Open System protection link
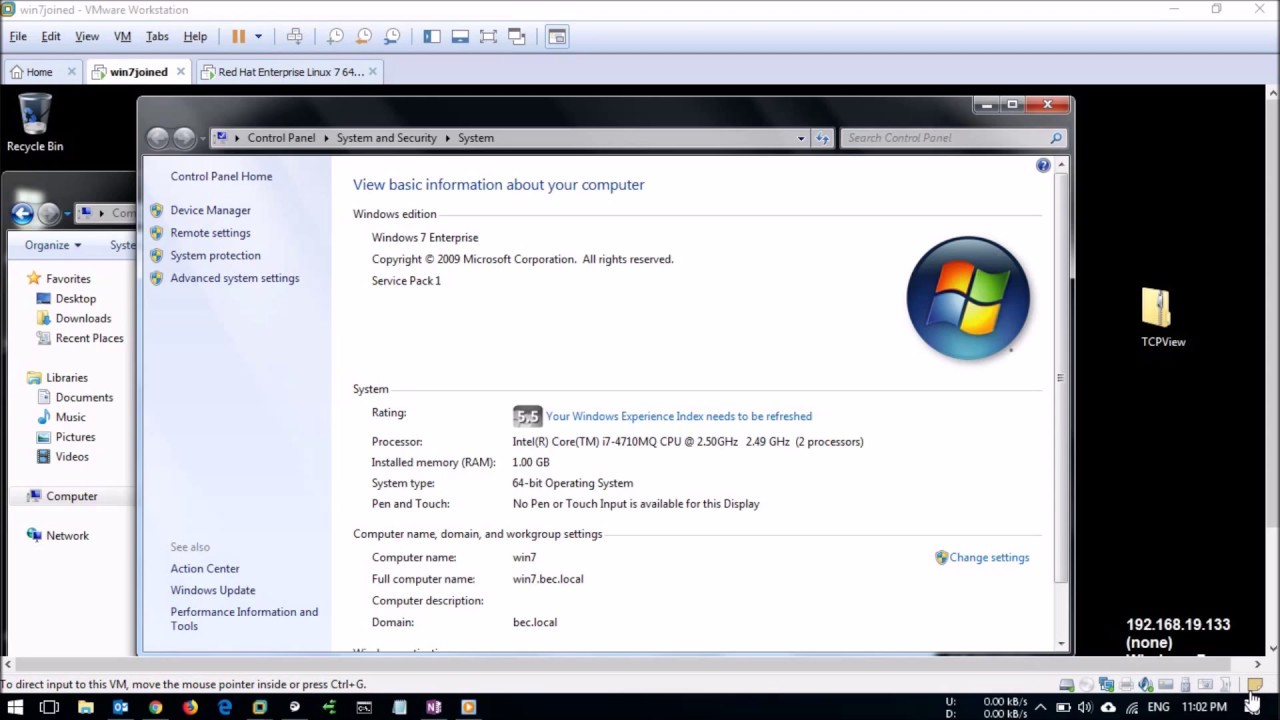1280x720 pixels. click(x=215, y=256)
